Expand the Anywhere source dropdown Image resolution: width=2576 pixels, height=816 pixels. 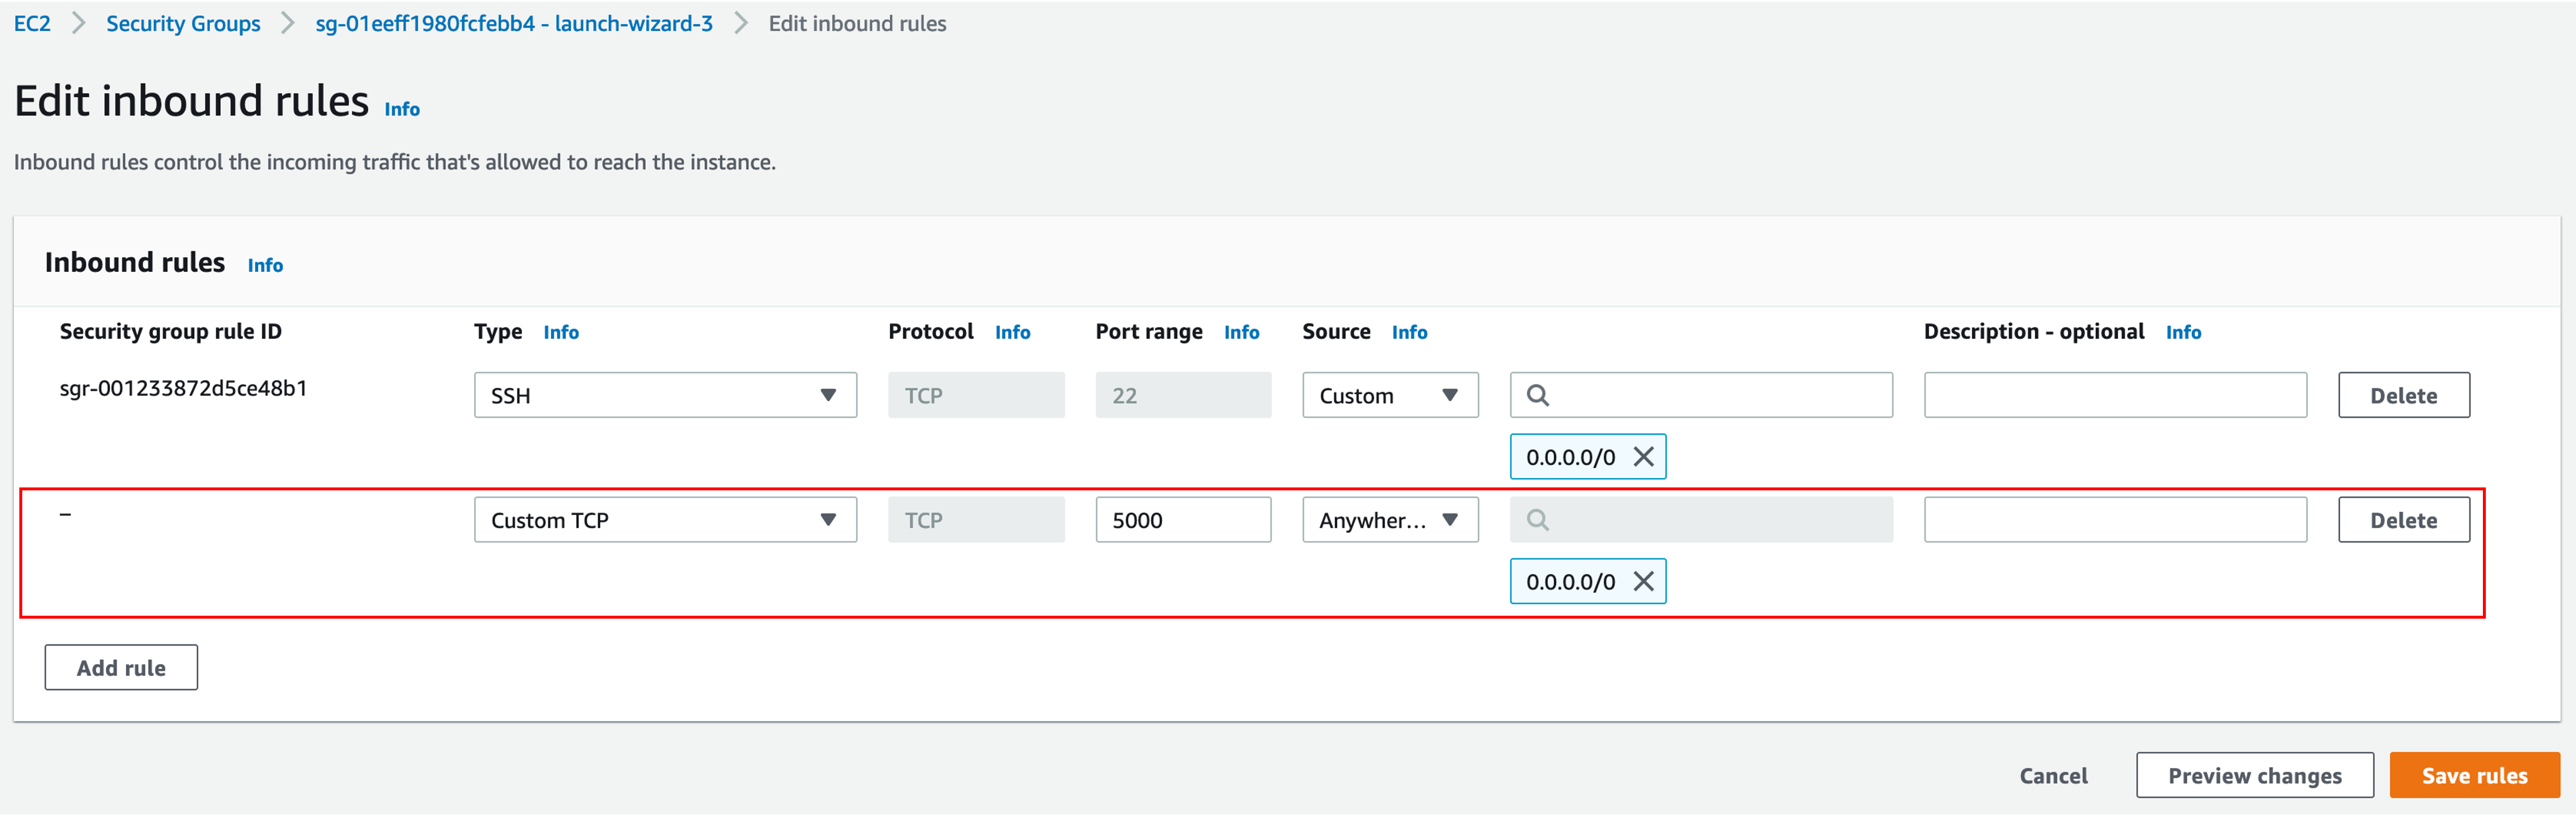tap(1389, 520)
